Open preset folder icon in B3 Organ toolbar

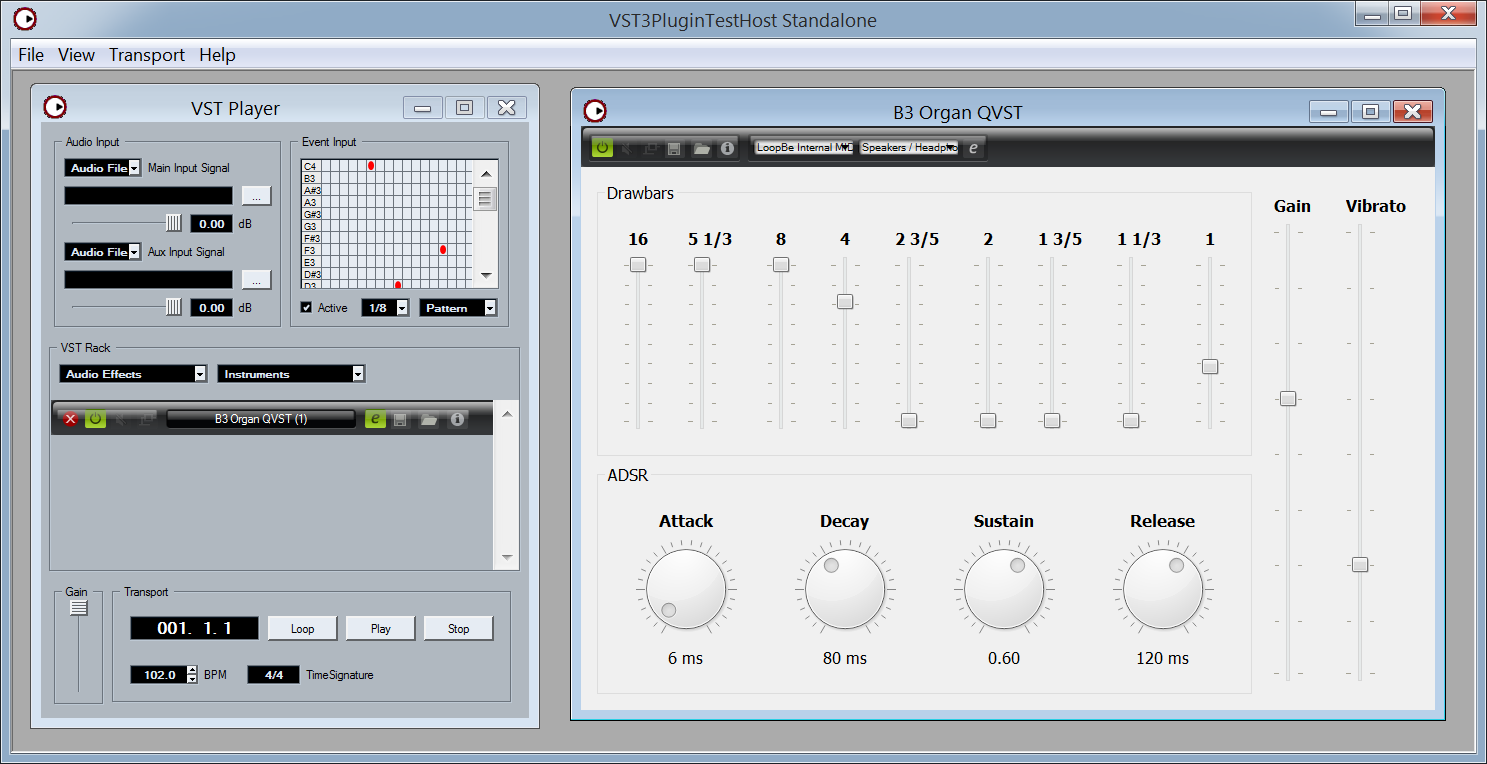coord(701,148)
